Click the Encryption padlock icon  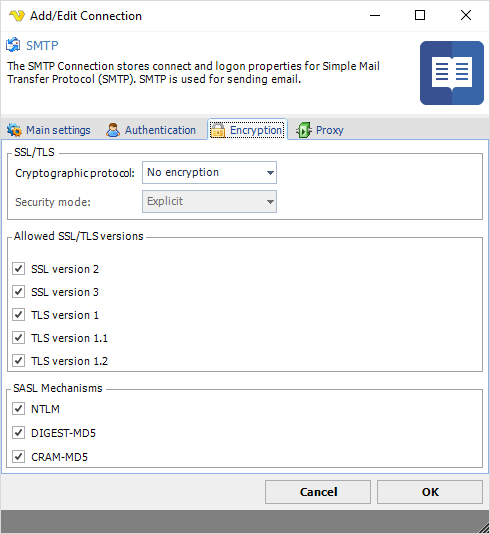click(x=218, y=130)
